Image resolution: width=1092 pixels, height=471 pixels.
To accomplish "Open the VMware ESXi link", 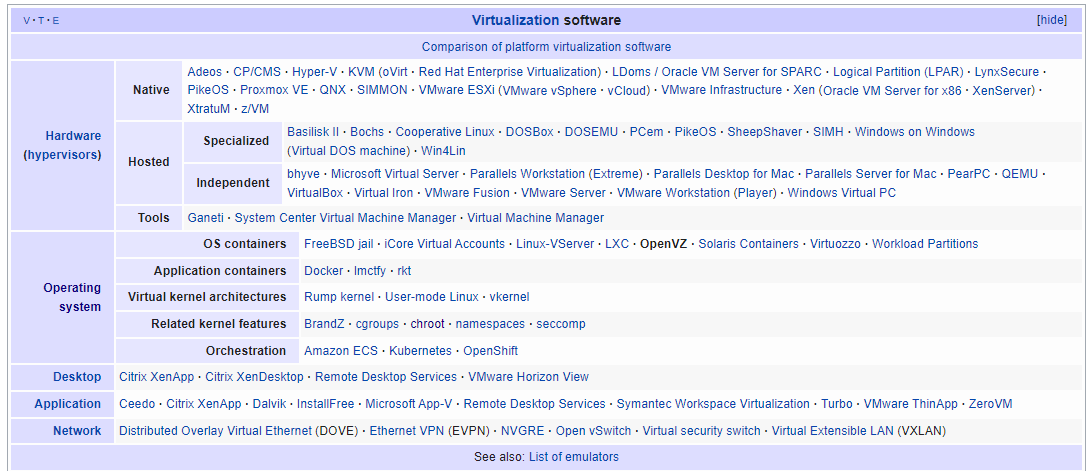I will click(456, 90).
